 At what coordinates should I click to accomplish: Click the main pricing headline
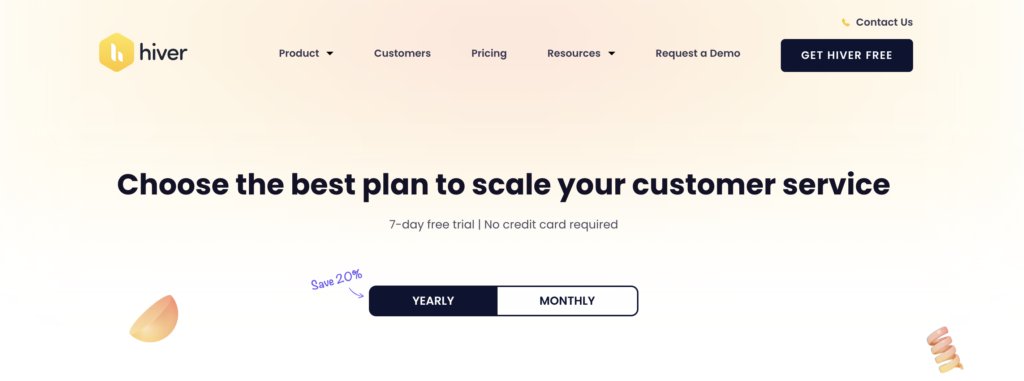(x=504, y=184)
